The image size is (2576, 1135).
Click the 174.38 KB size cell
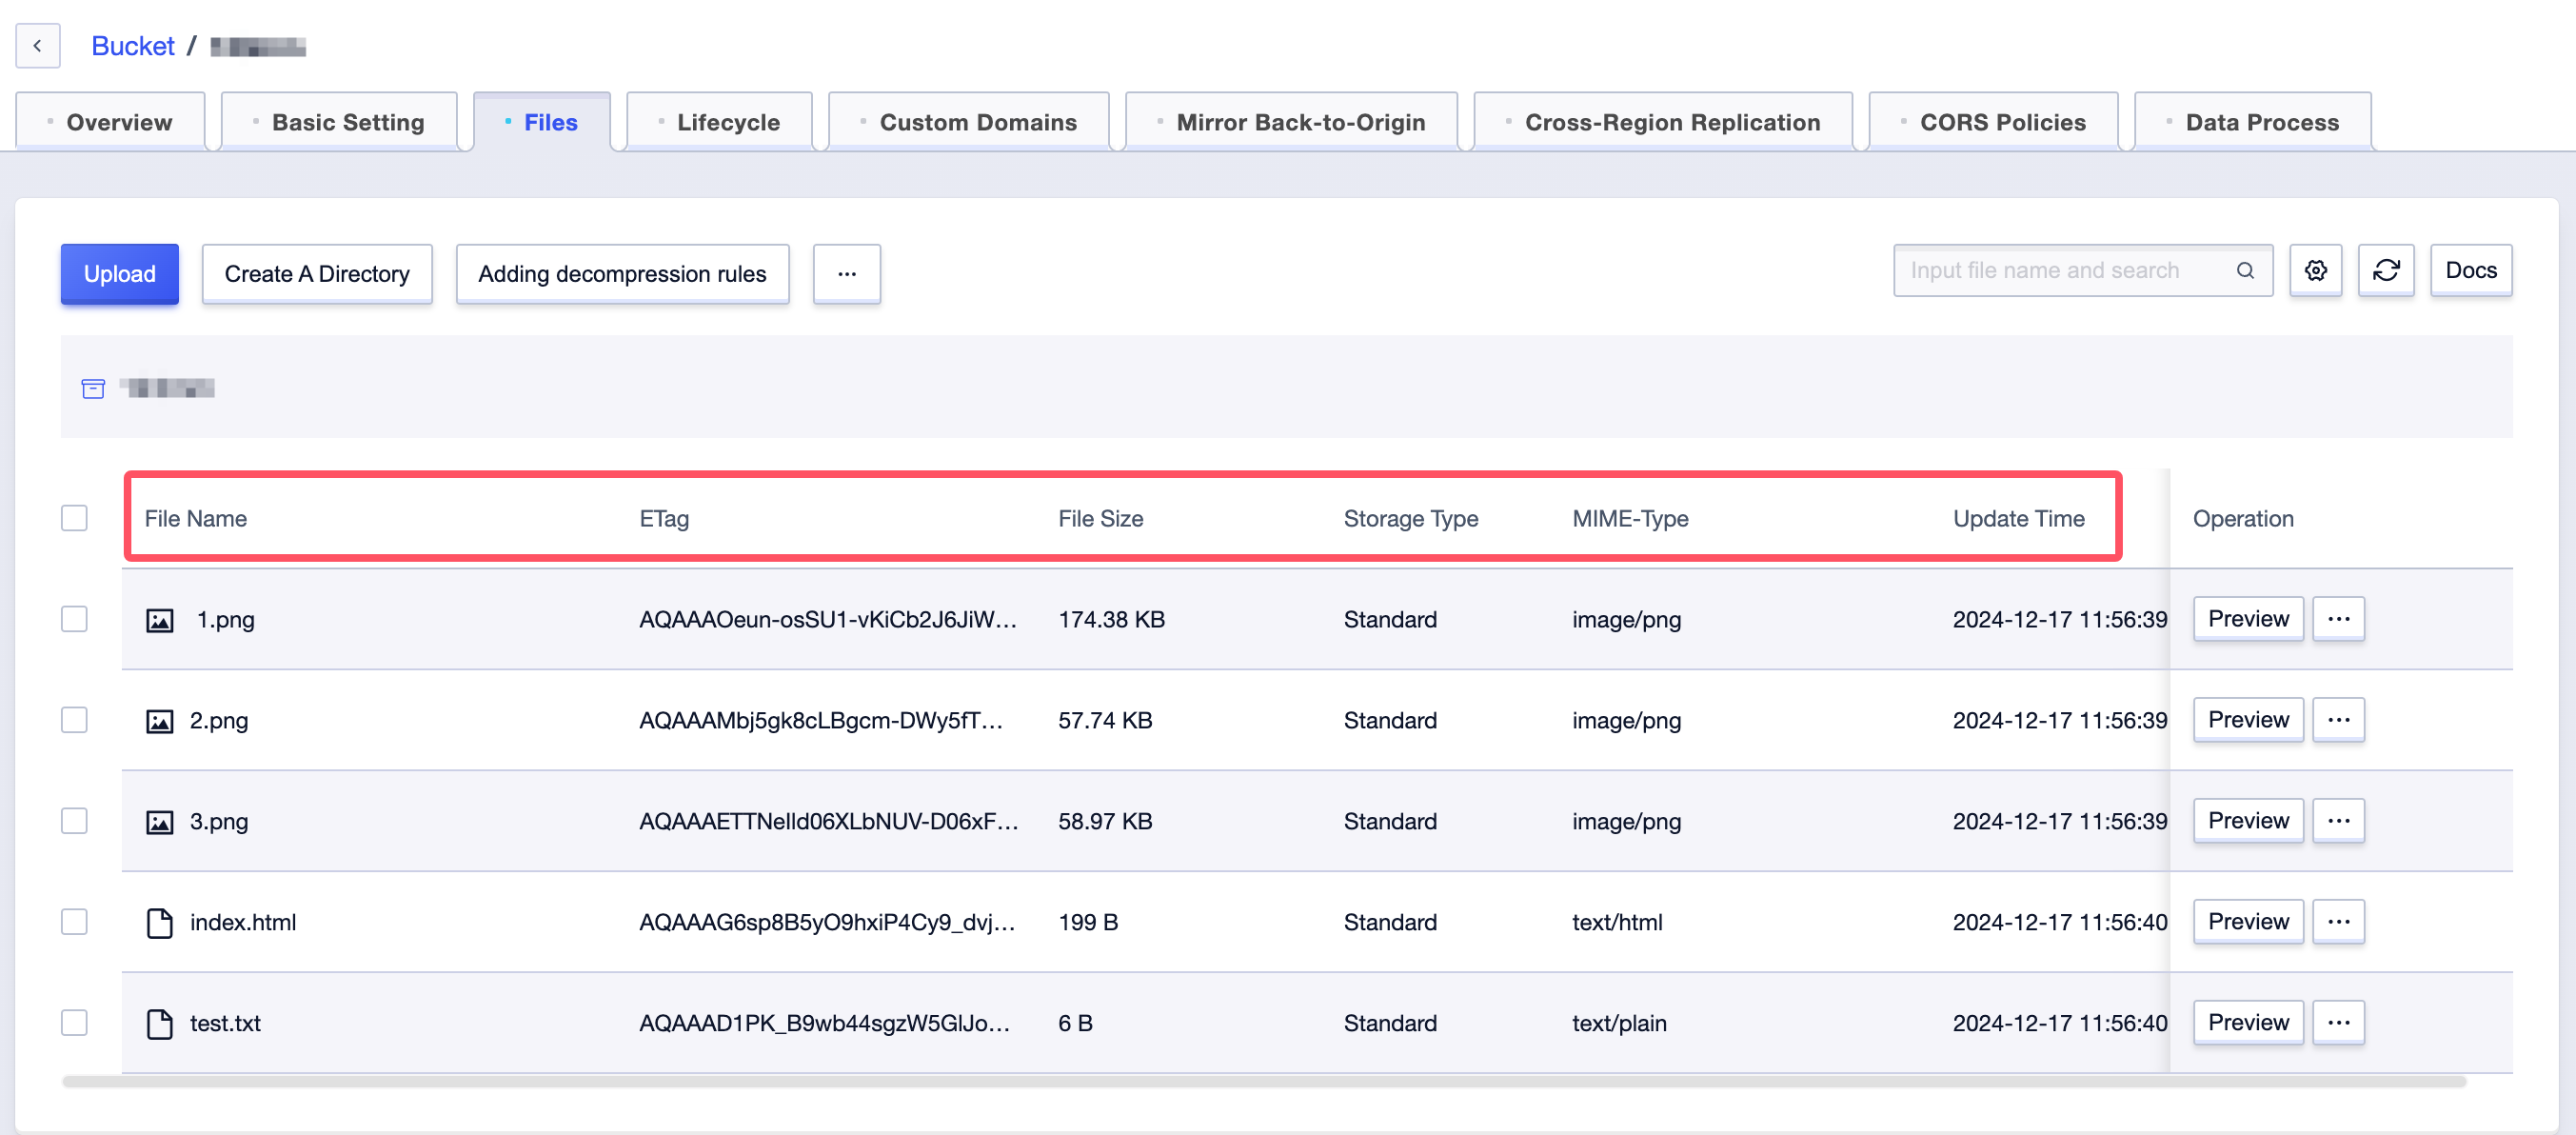point(1112,620)
